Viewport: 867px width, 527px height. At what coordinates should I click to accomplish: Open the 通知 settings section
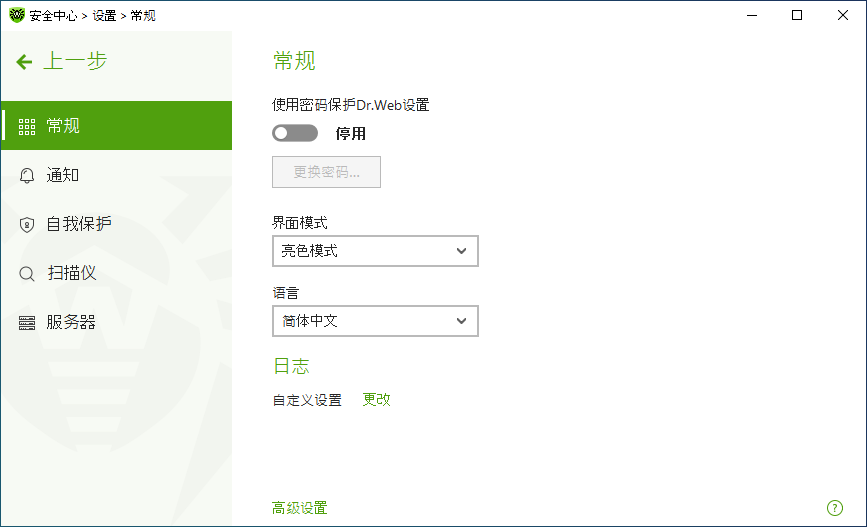[116, 175]
